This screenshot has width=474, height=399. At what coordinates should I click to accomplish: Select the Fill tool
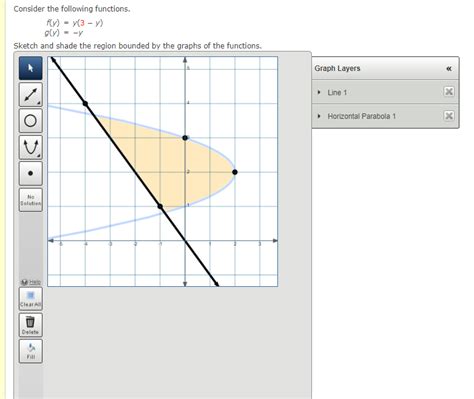pos(30,351)
